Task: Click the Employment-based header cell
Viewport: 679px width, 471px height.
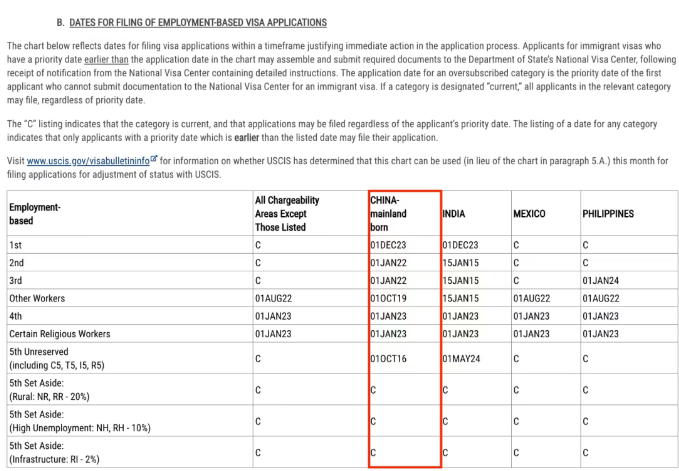Action: 35,213
